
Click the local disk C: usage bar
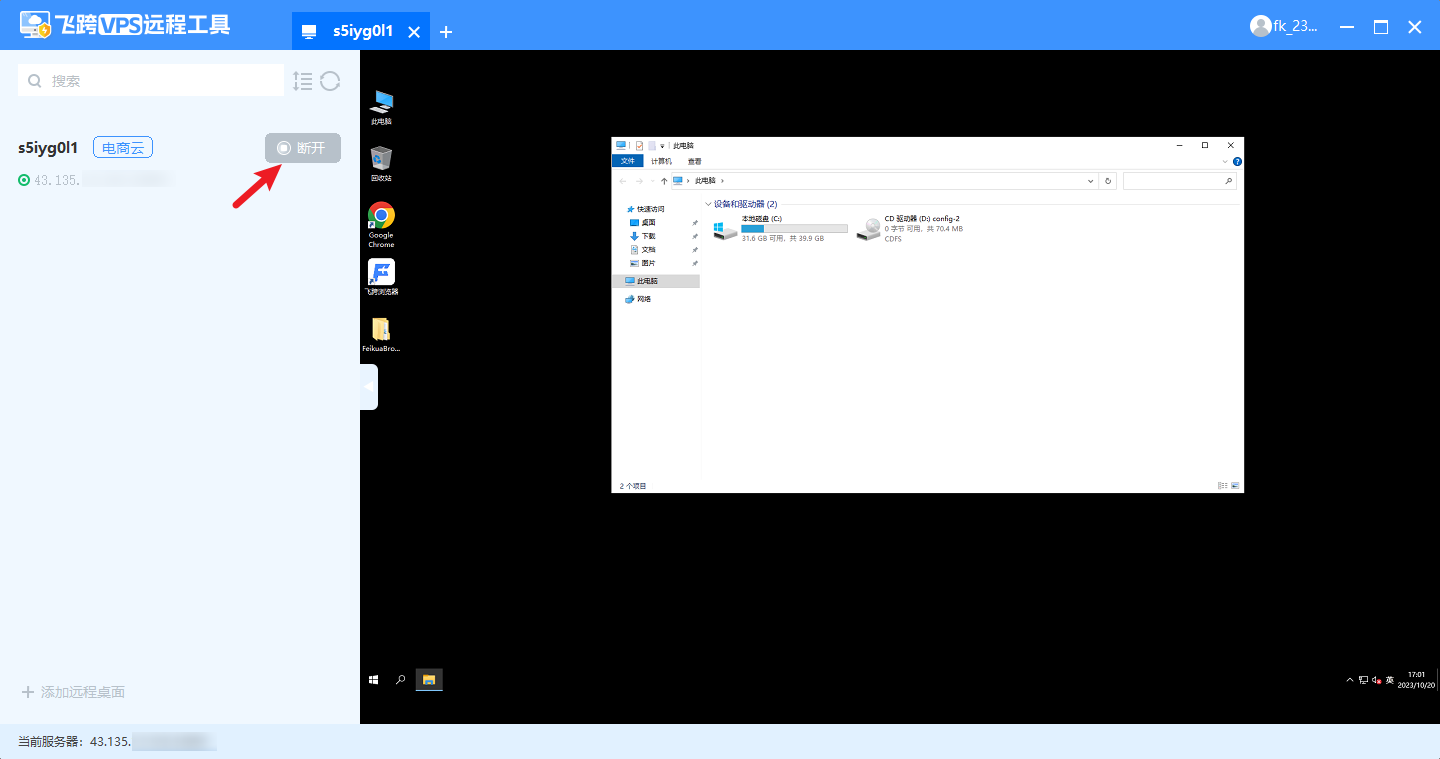coord(794,229)
